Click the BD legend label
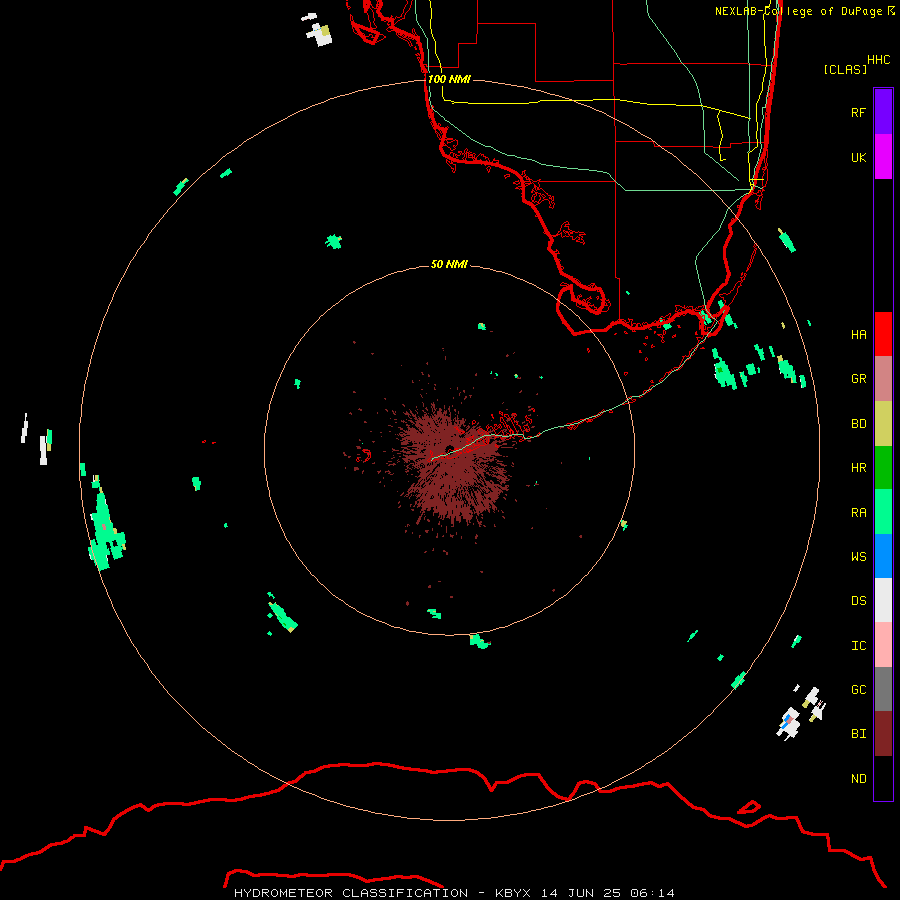This screenshot has height=900, width=900. pos(858,424)
